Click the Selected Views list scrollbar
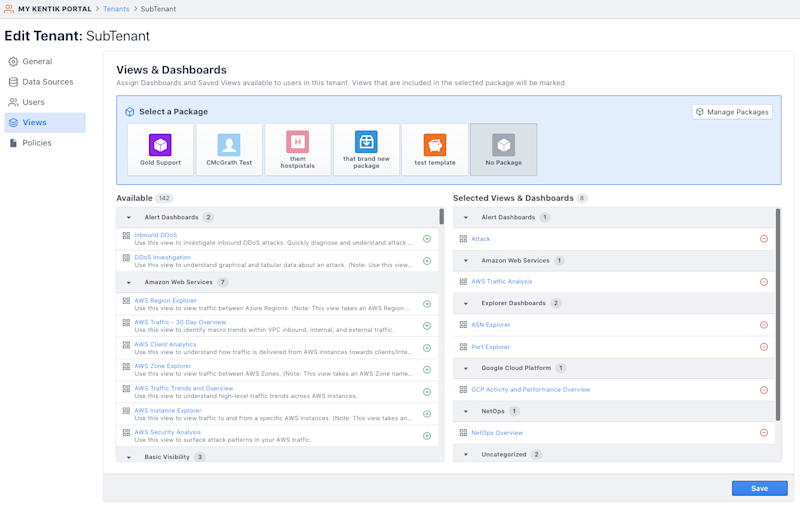Viewport: 800px width, 508px height. click(778, 314)
